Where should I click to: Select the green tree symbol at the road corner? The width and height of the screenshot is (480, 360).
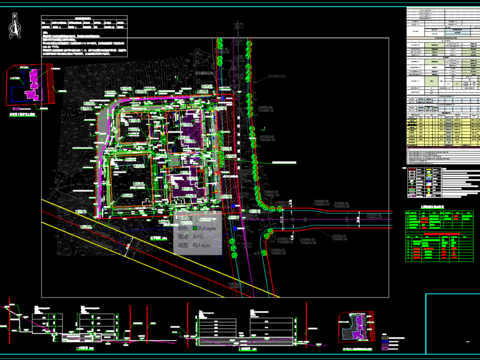point(273,209)
